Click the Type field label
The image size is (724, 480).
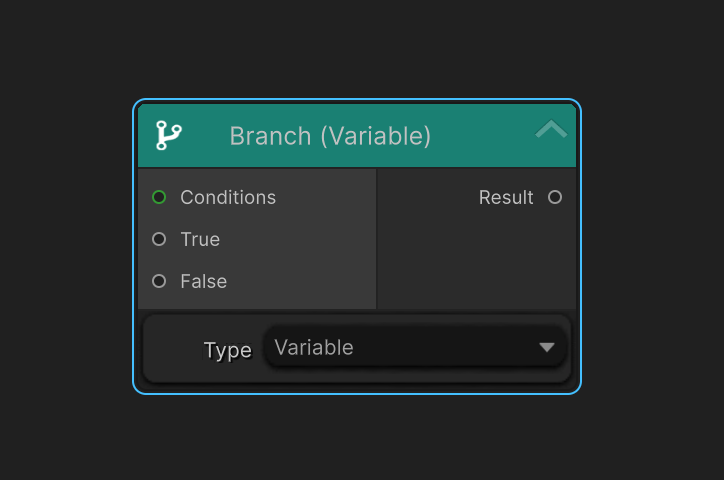[x=227, y=350]
